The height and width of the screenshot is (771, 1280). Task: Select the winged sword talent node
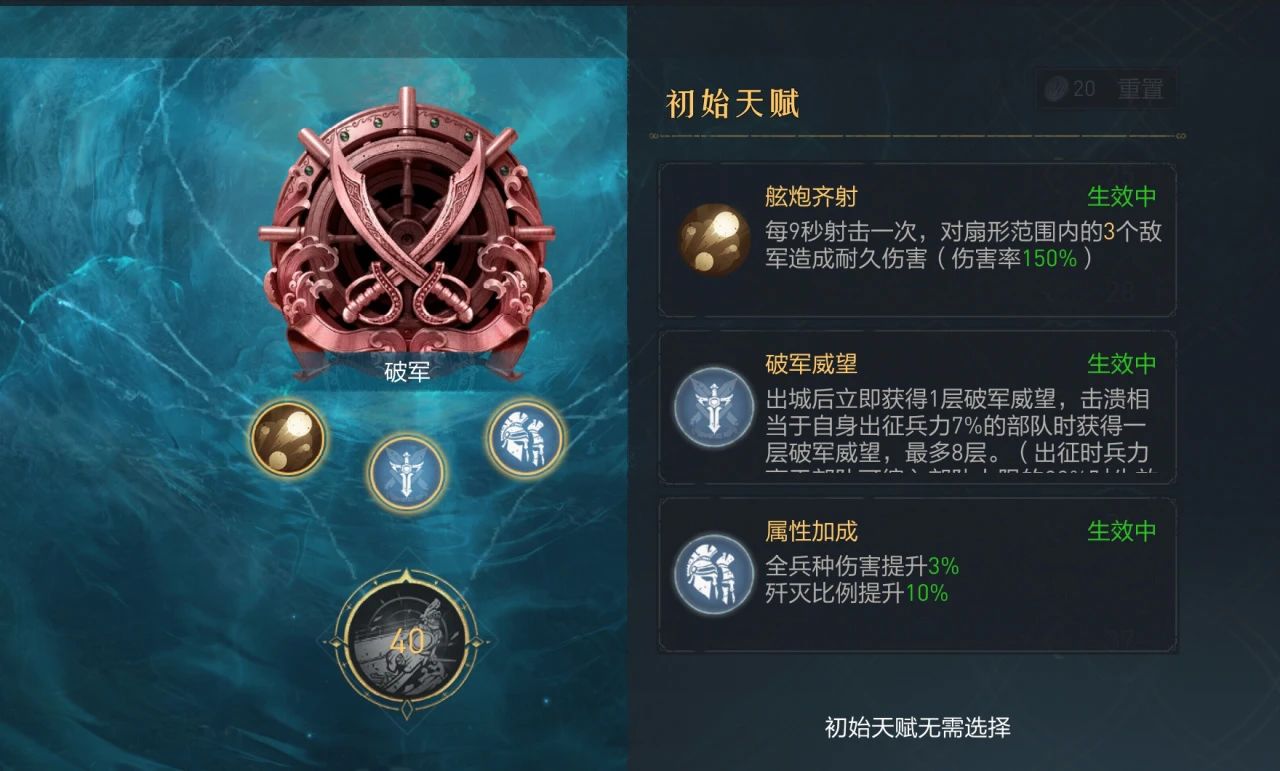tap(406, 470)
